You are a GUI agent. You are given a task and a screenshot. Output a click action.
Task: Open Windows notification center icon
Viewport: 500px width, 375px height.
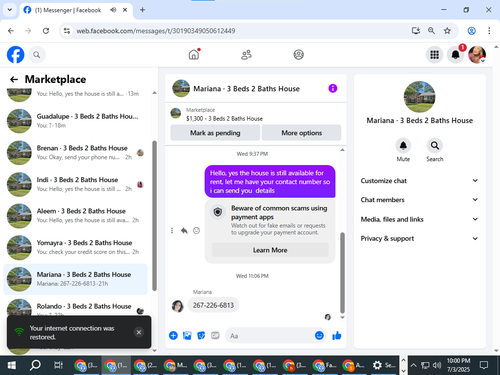tap(484, 365)
